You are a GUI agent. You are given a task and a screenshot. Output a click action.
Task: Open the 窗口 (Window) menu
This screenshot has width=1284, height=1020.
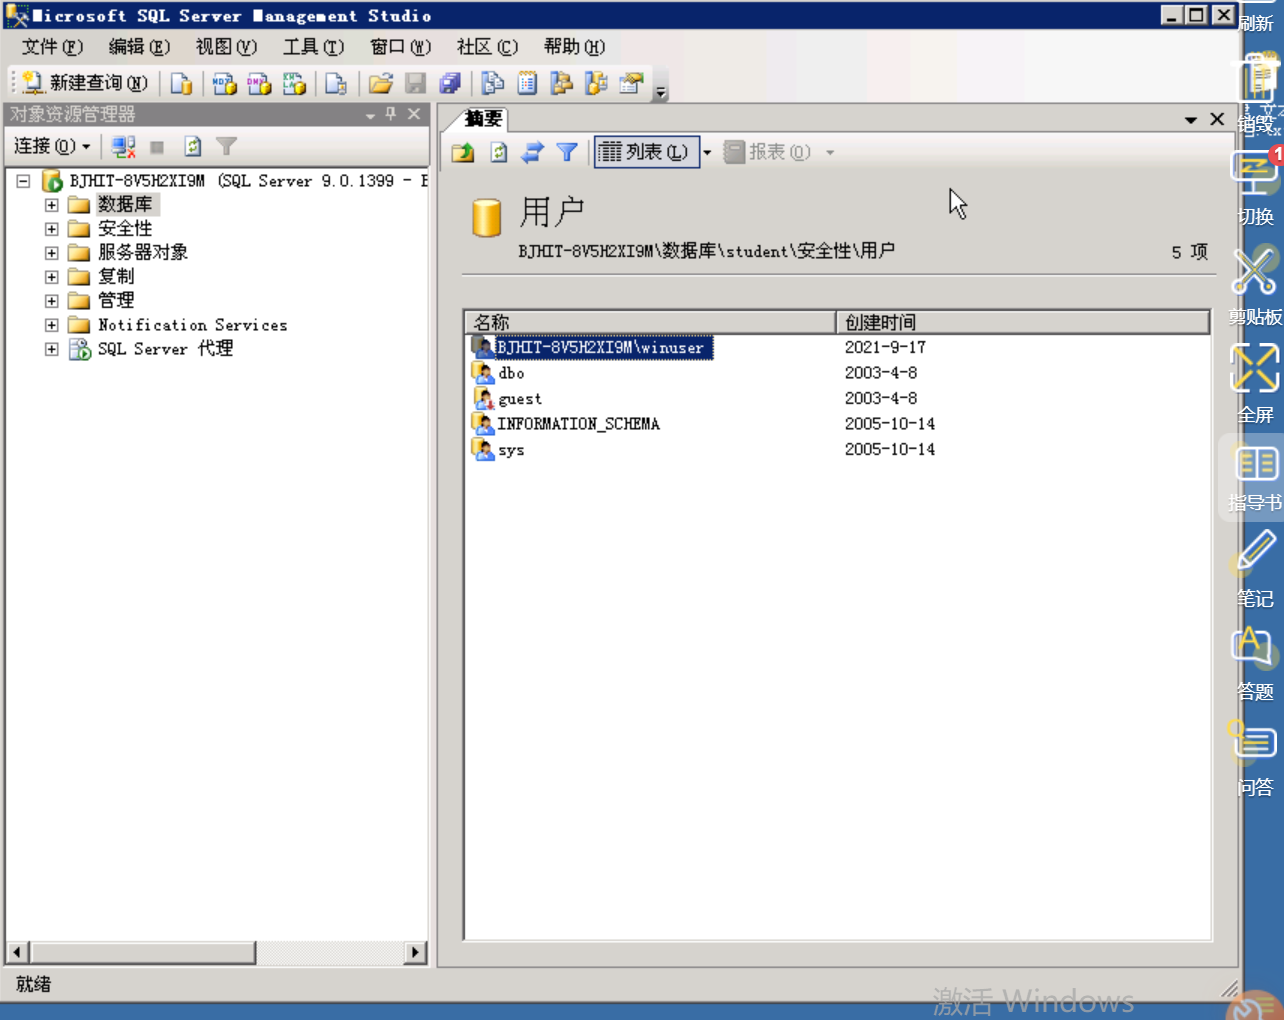click(x=400, y=47)
